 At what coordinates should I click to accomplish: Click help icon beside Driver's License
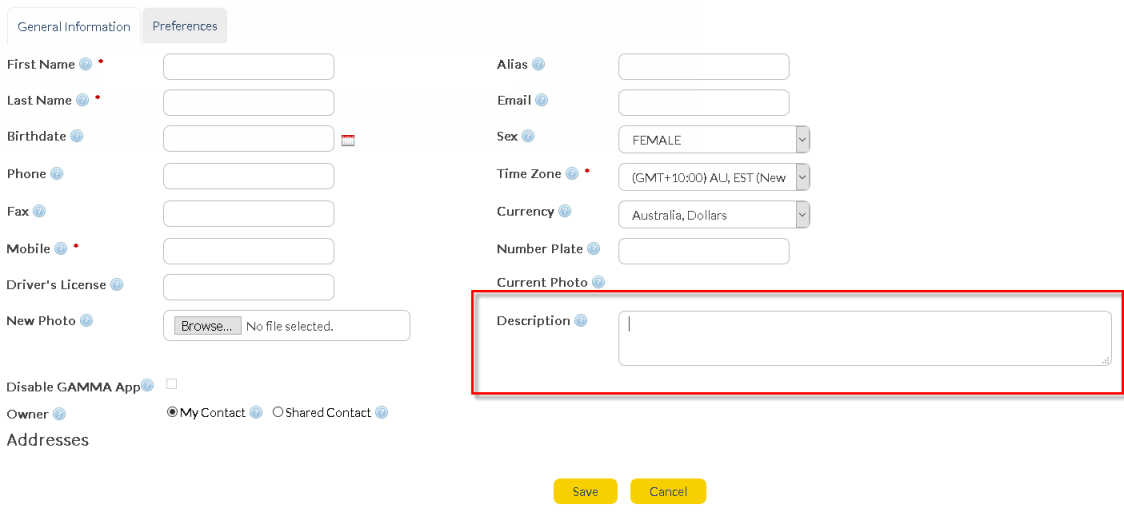117,285
